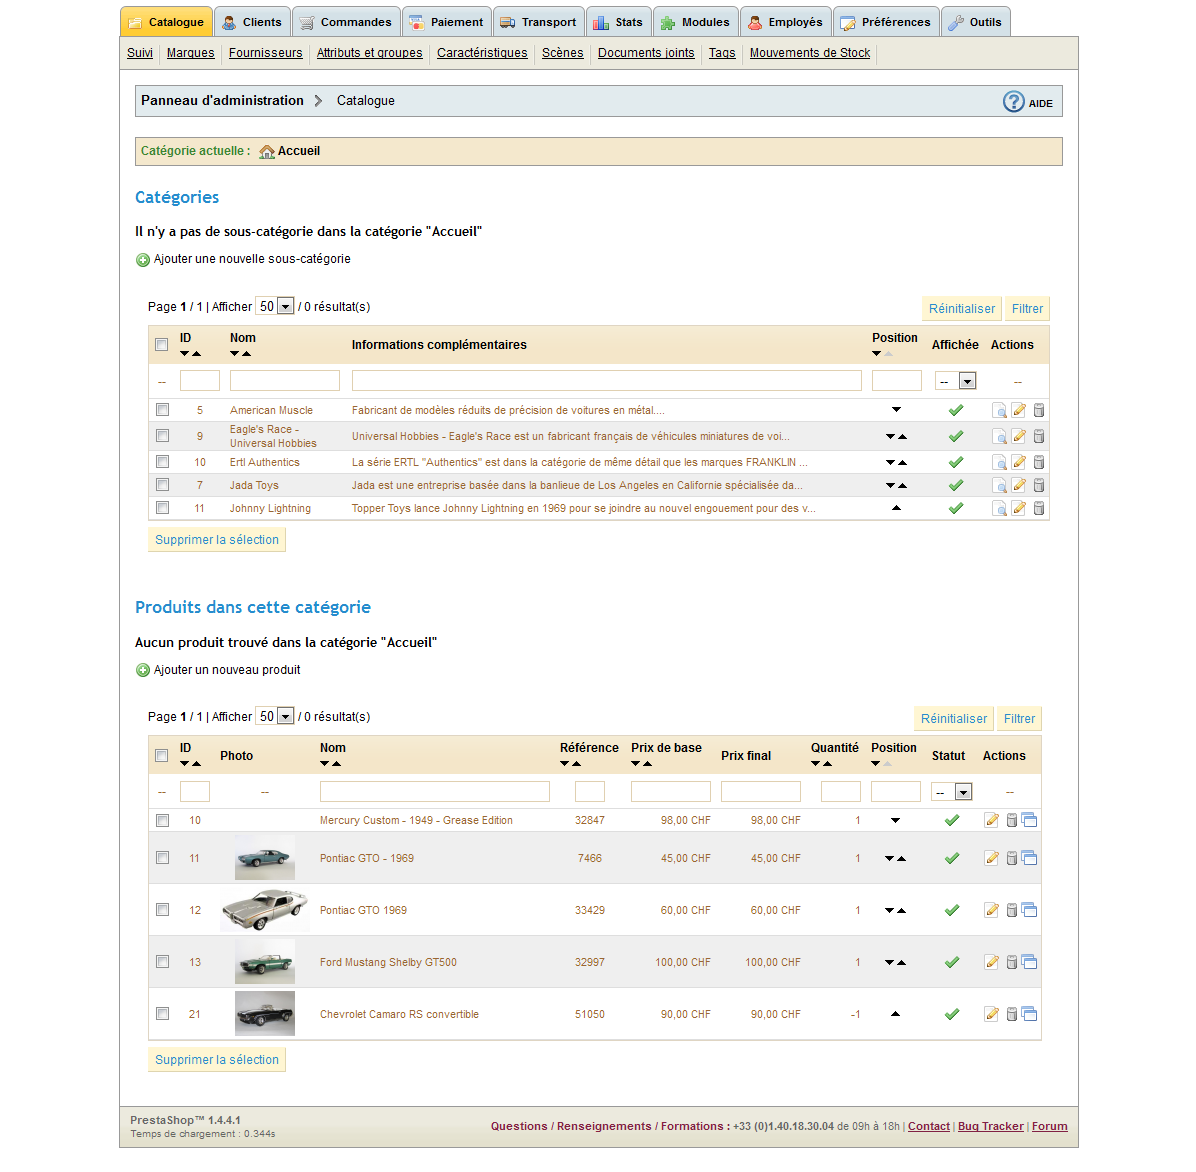Click Supprimer la sélection under categories
Image resolution: width=1196 pixels, height=1172 pixels.
tap(217, 540)
